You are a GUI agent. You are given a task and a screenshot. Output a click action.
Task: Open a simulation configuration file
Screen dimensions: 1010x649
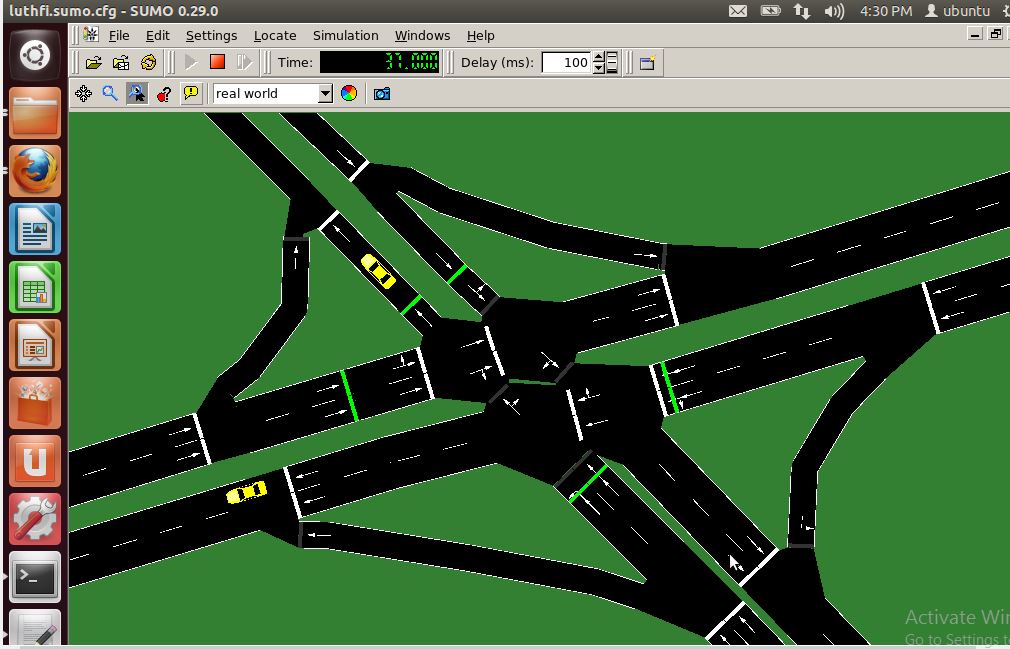click(x=95, y=62)
